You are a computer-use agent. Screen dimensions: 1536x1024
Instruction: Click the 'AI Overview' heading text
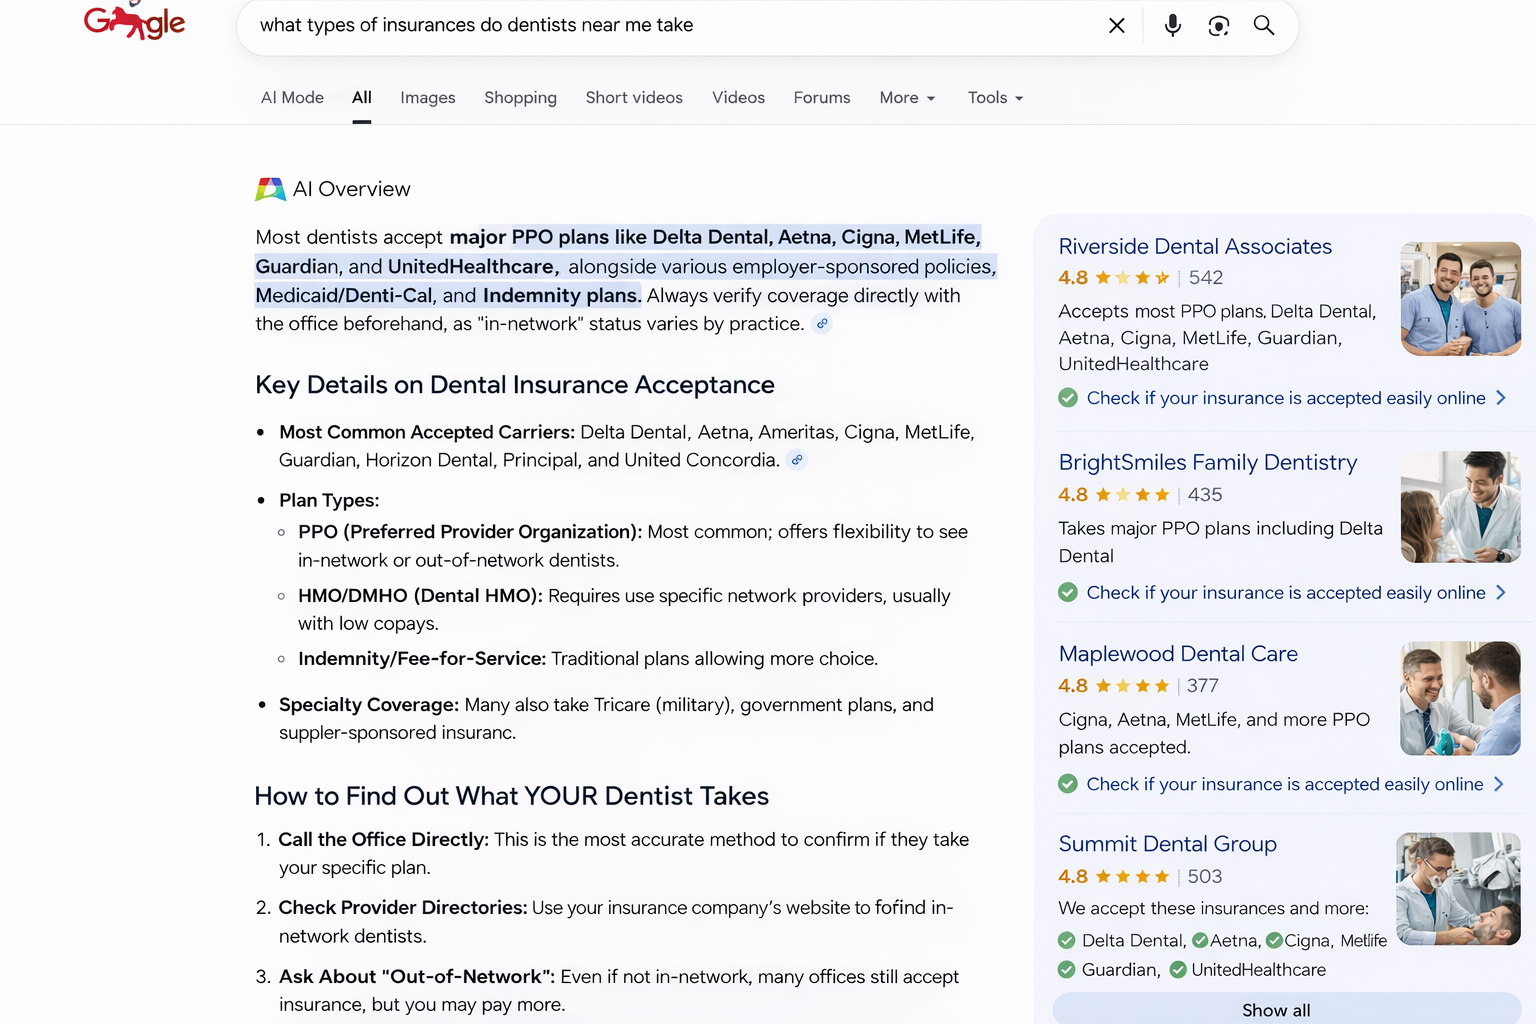[x=351, y=189]
